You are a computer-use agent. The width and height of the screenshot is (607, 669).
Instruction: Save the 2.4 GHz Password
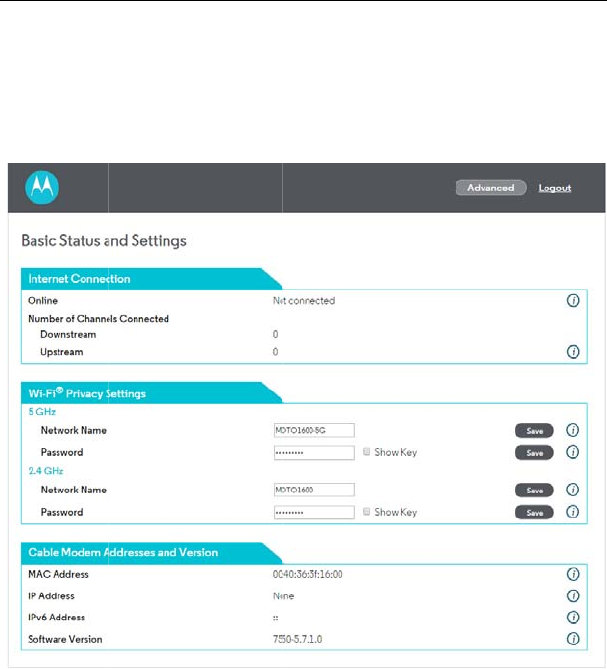(x=534, y=512)
